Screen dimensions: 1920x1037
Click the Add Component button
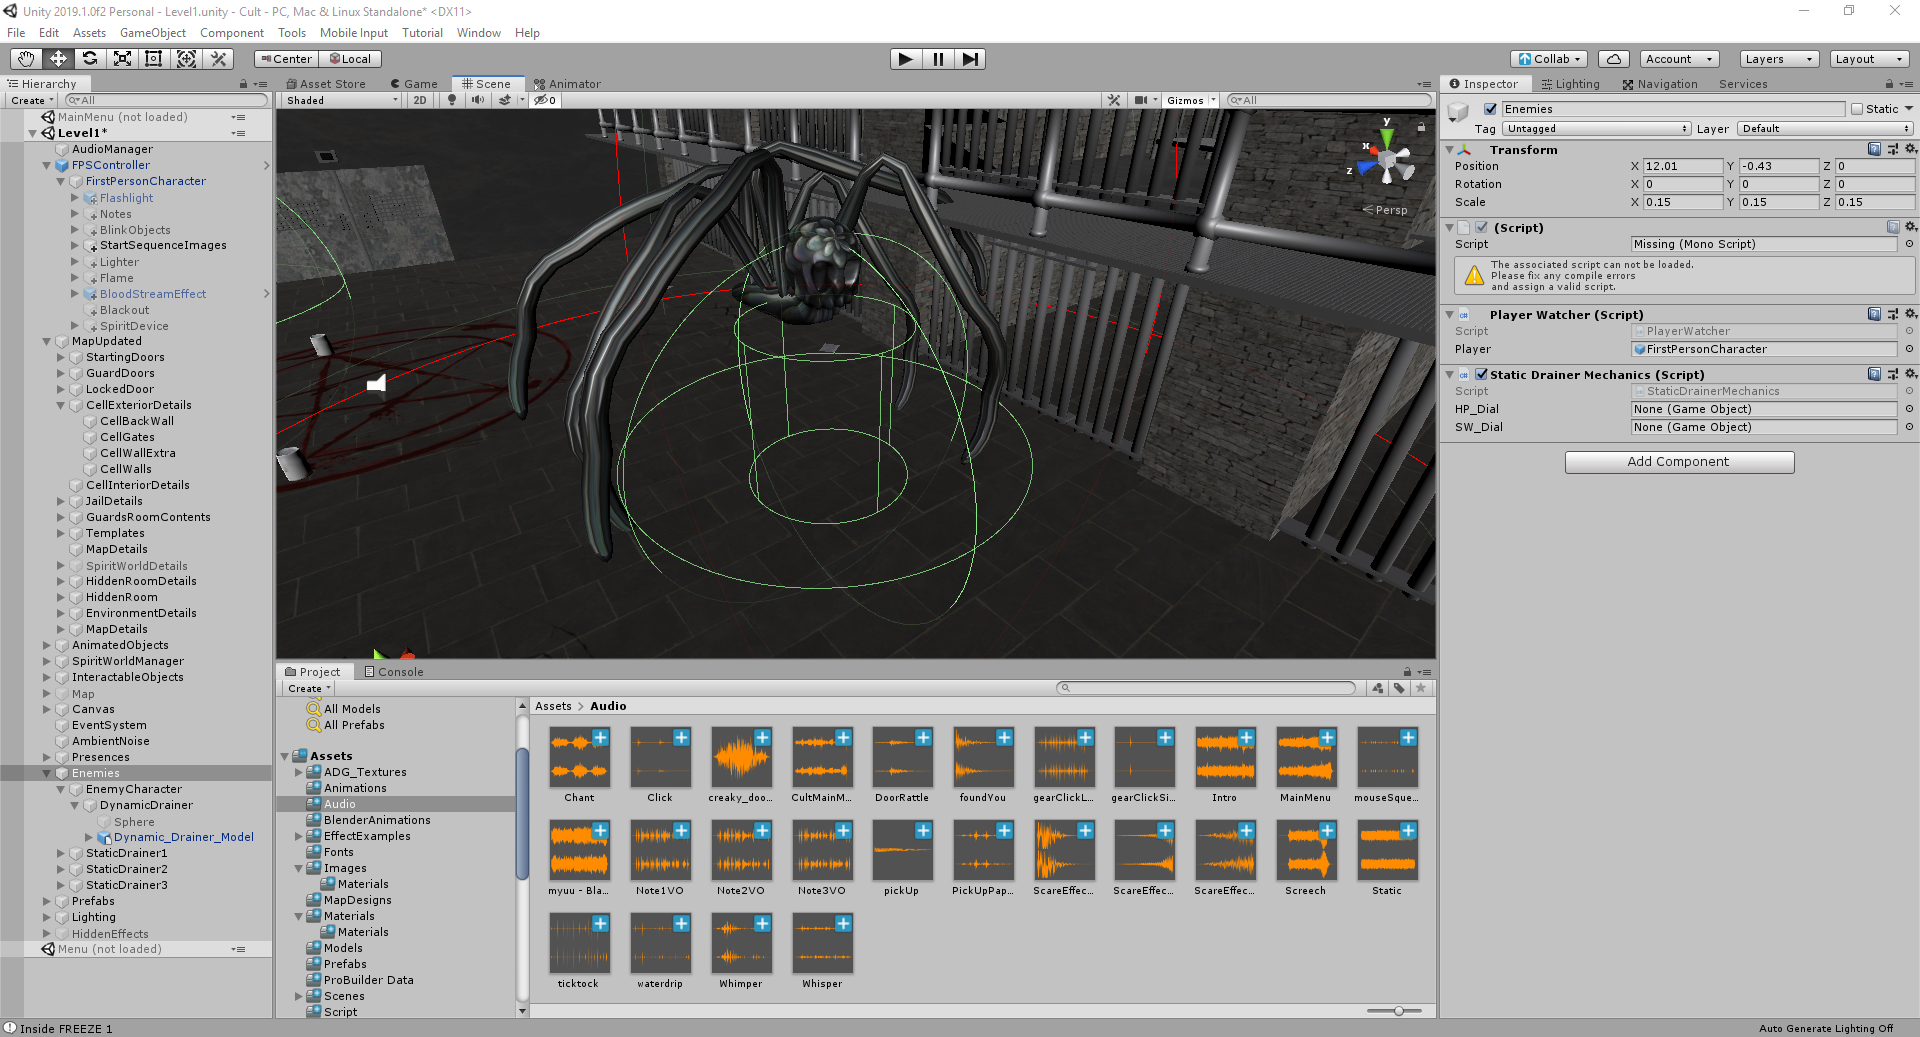click(1679, 462)
